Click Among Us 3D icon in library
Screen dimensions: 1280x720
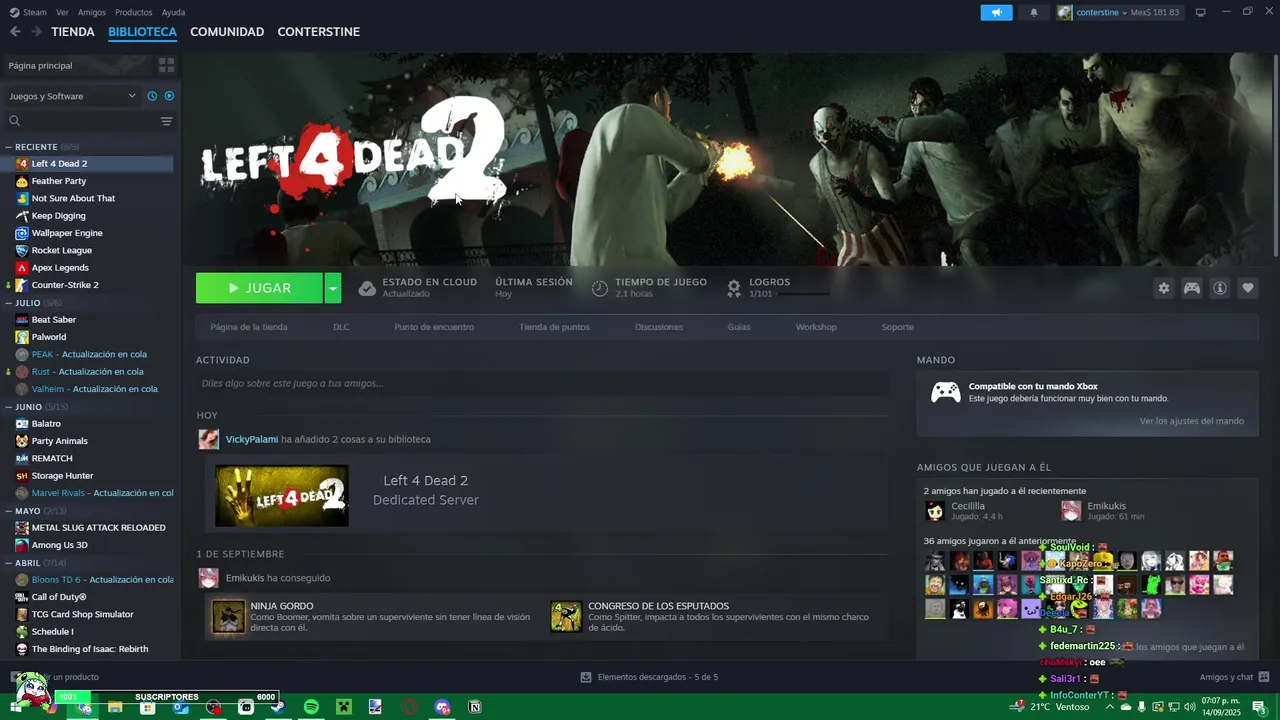point(22,545)
